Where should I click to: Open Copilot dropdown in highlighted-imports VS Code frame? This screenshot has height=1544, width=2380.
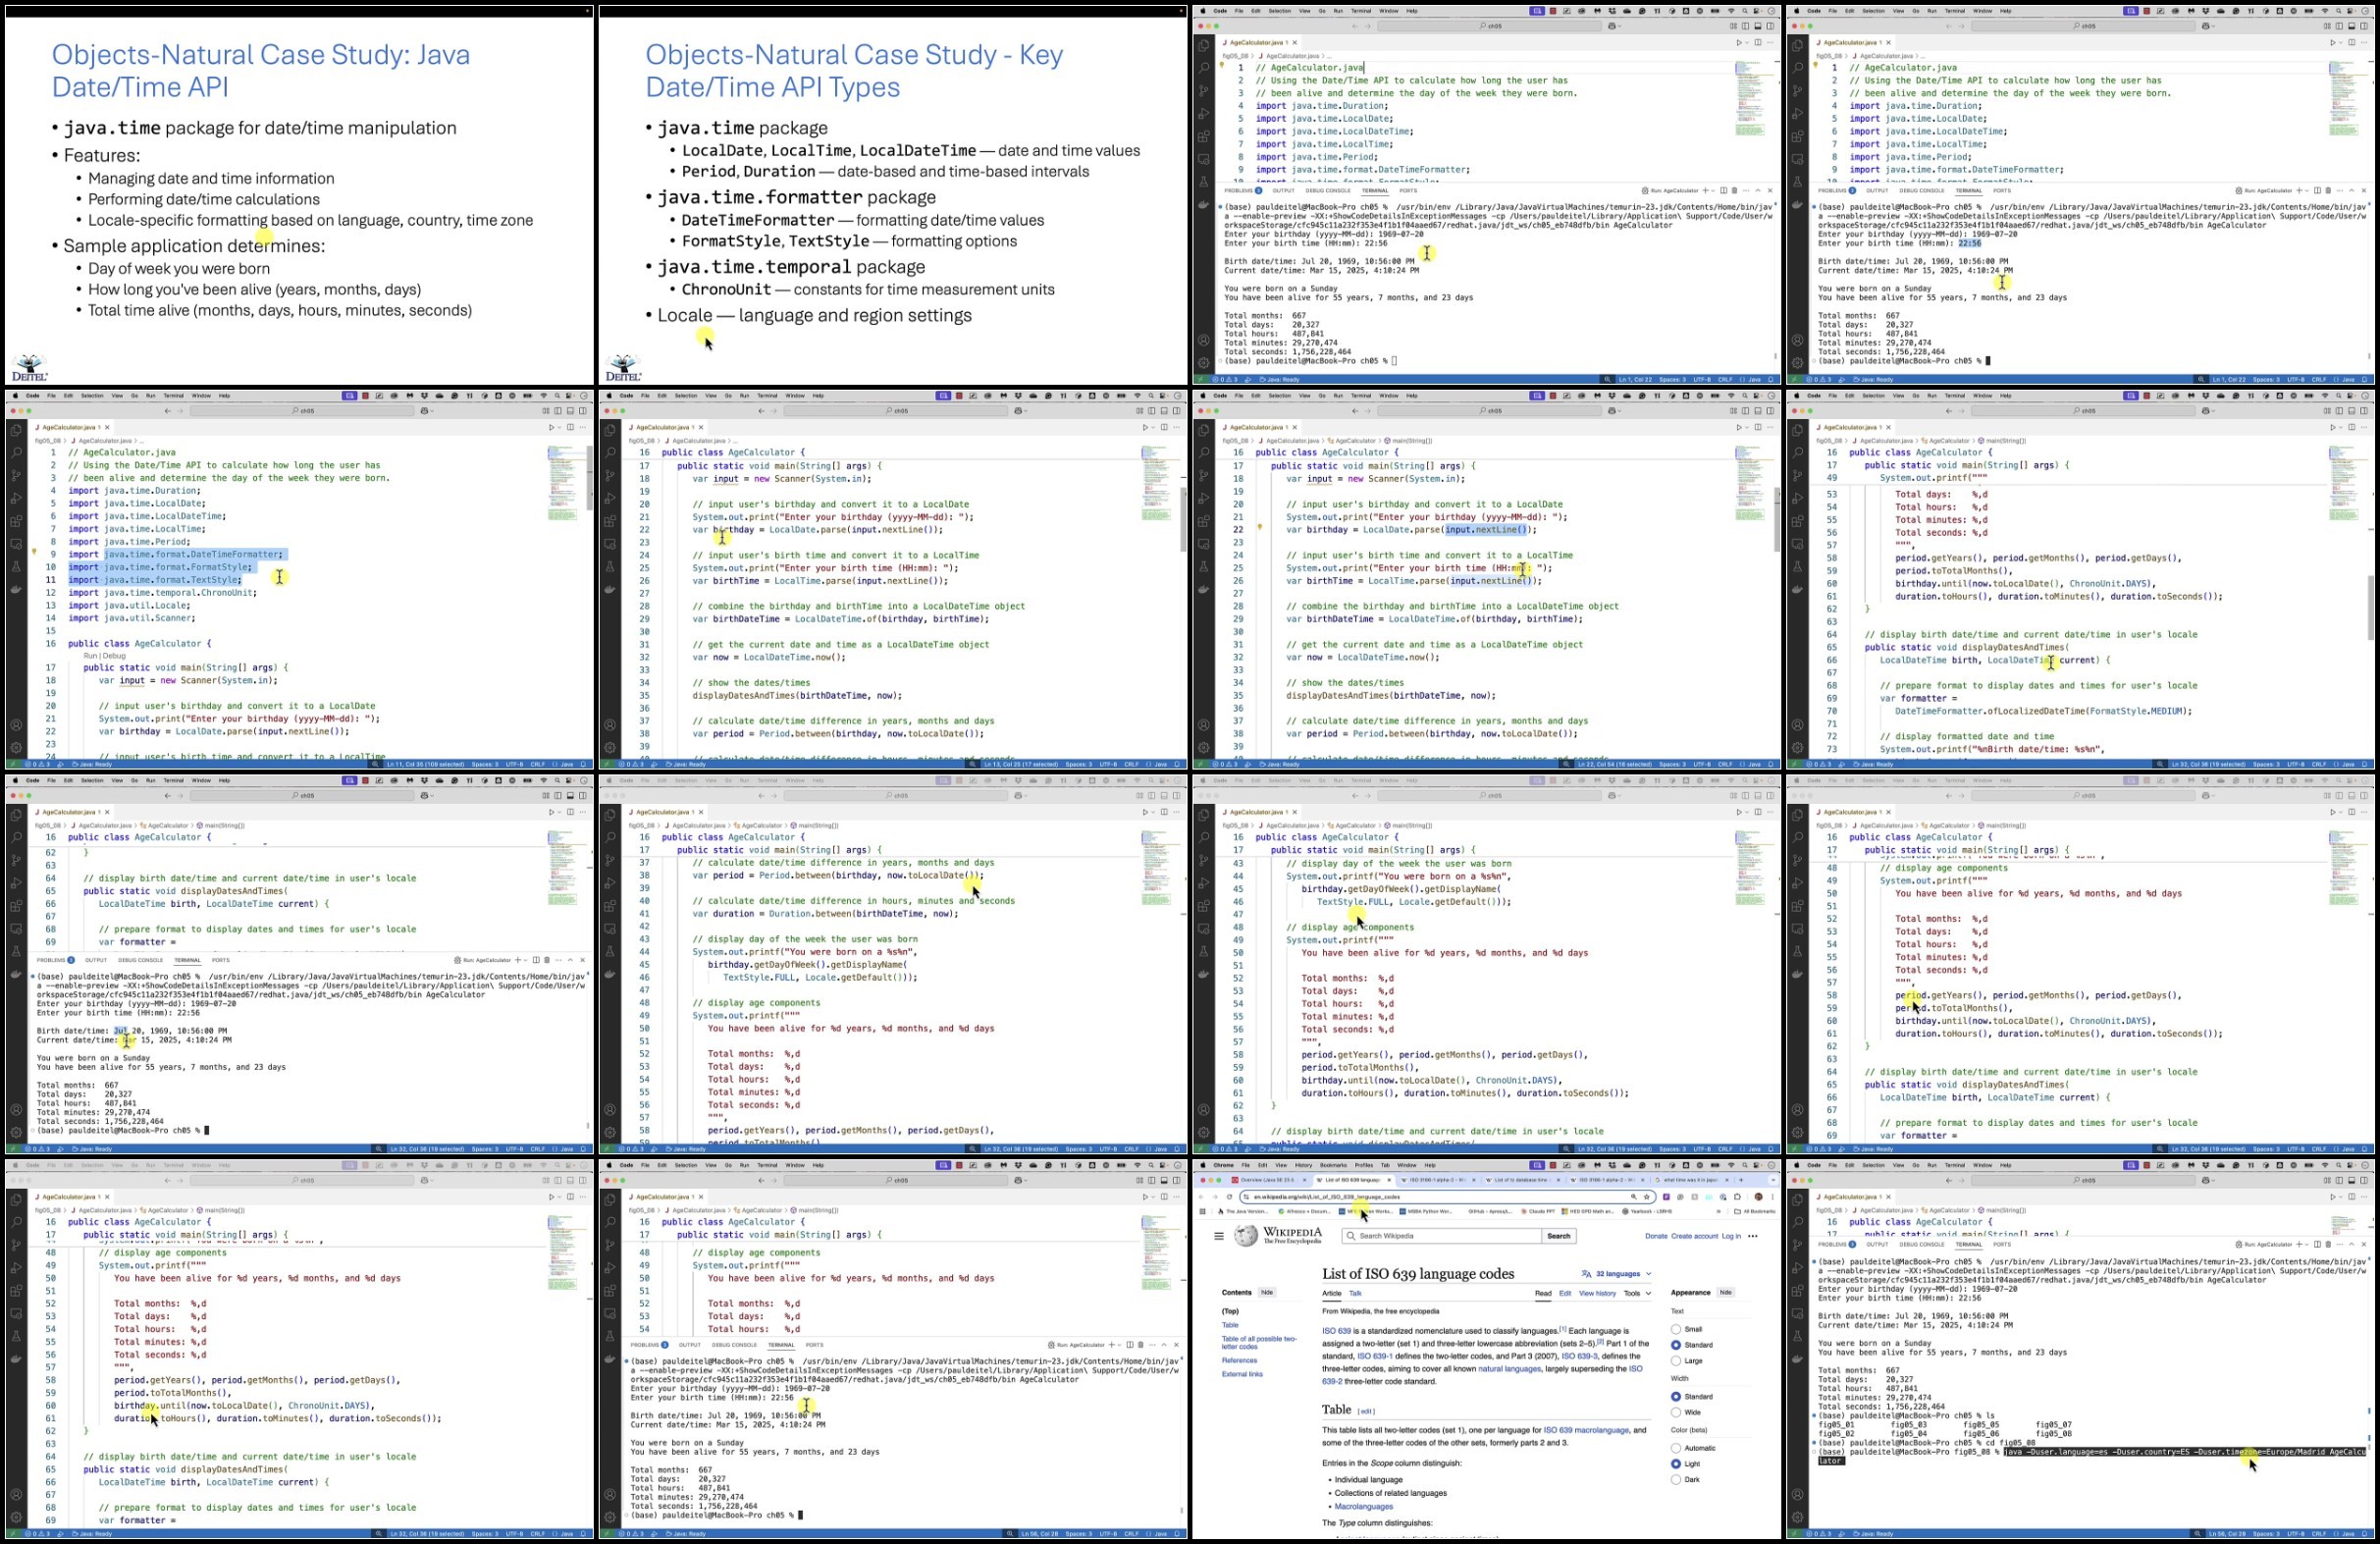click(432, 411)
